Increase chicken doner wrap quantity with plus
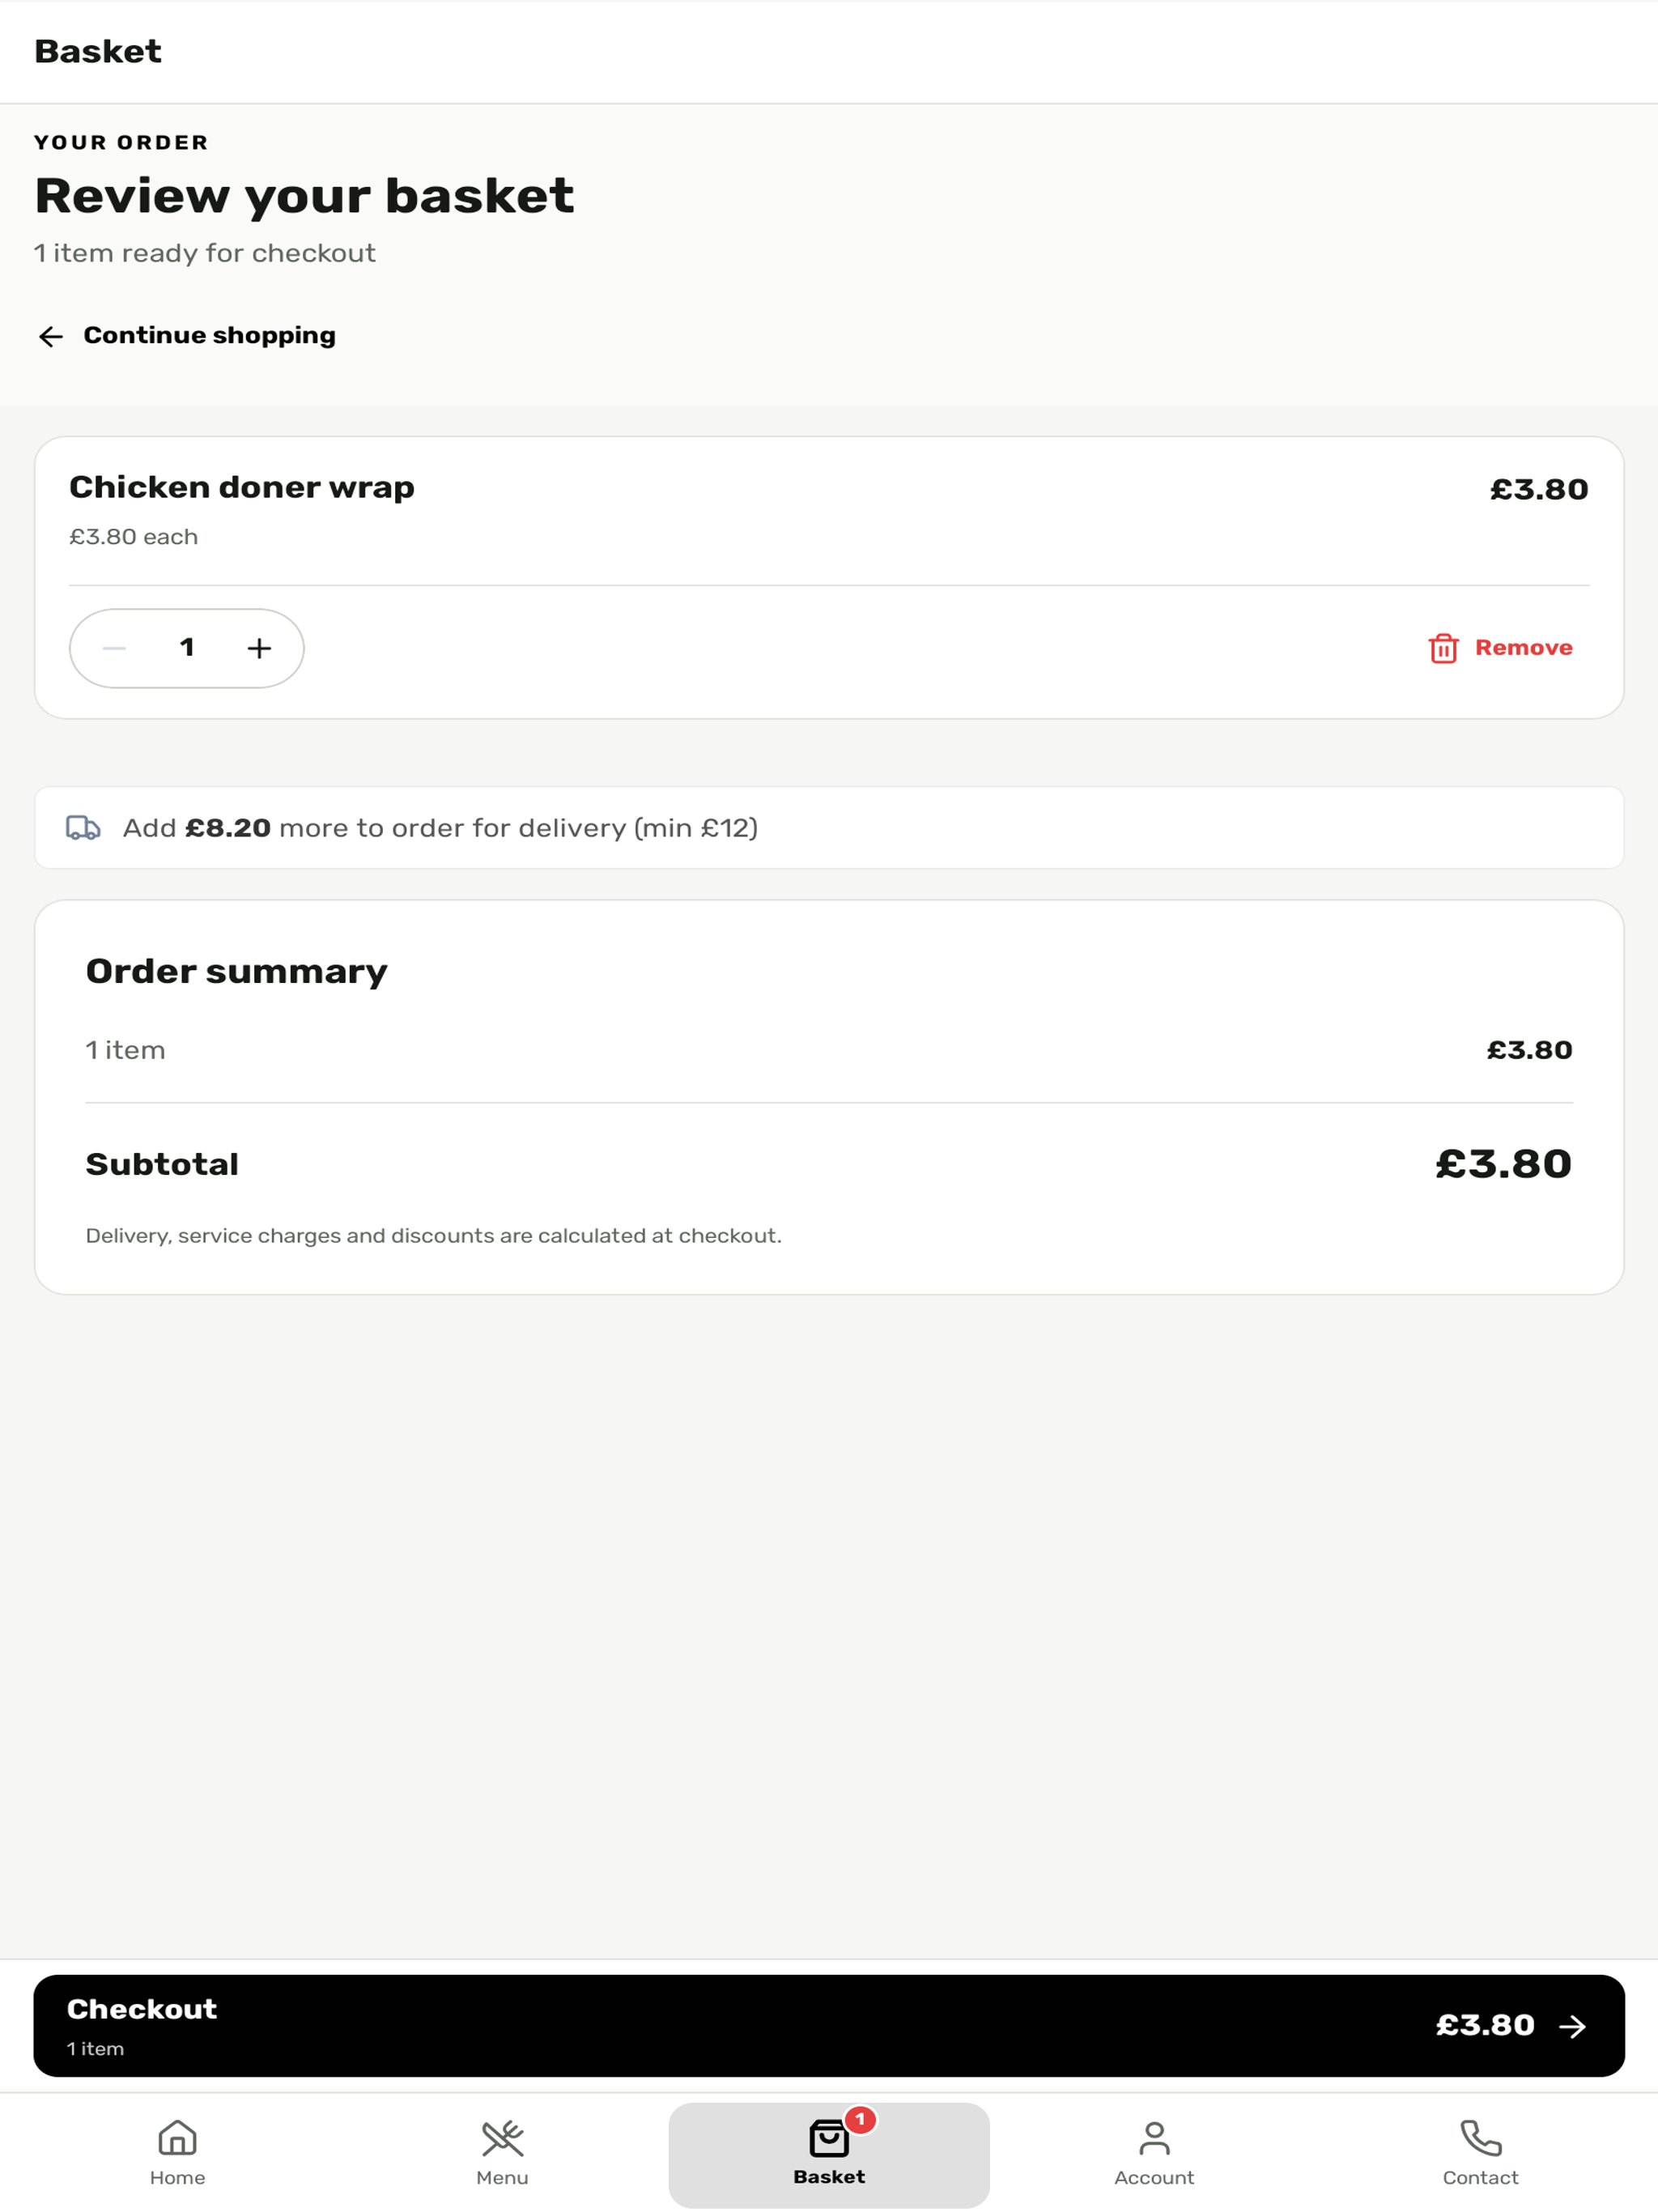Viewport: 1658px width, 2212px height. pos(259,648)
